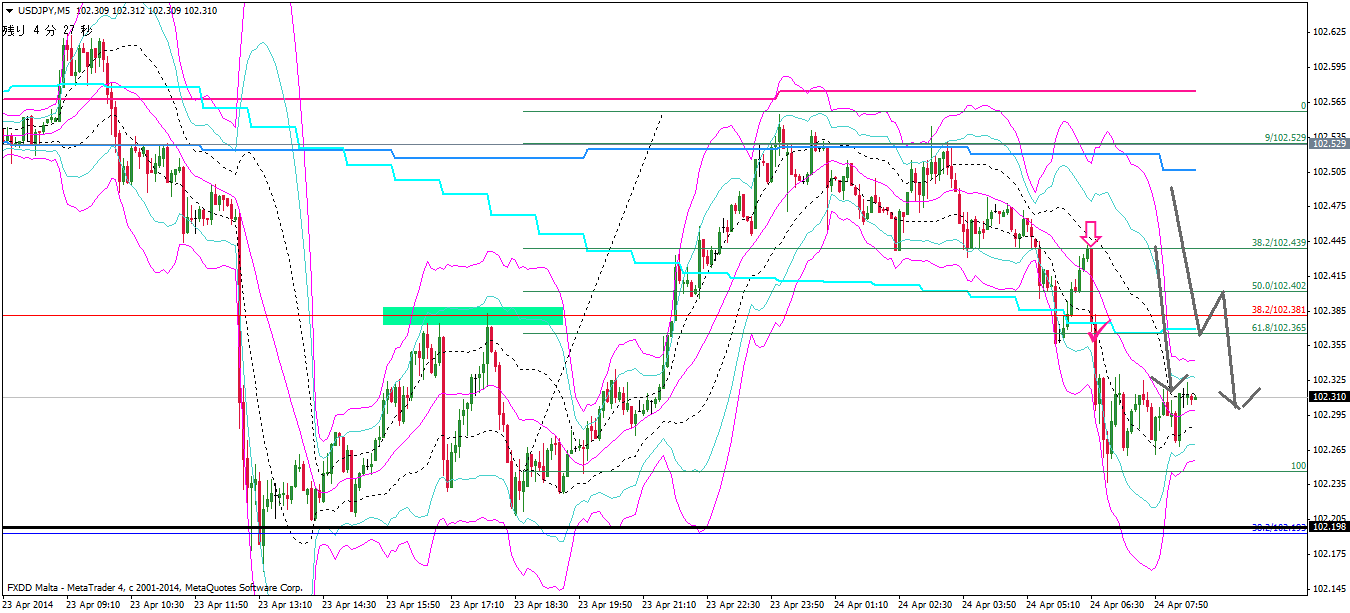Click the 23 Apr 11:50 time label

point(221,605)
